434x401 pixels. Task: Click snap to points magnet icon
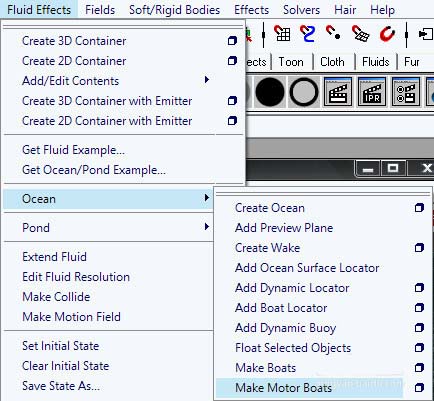(333, 33)
